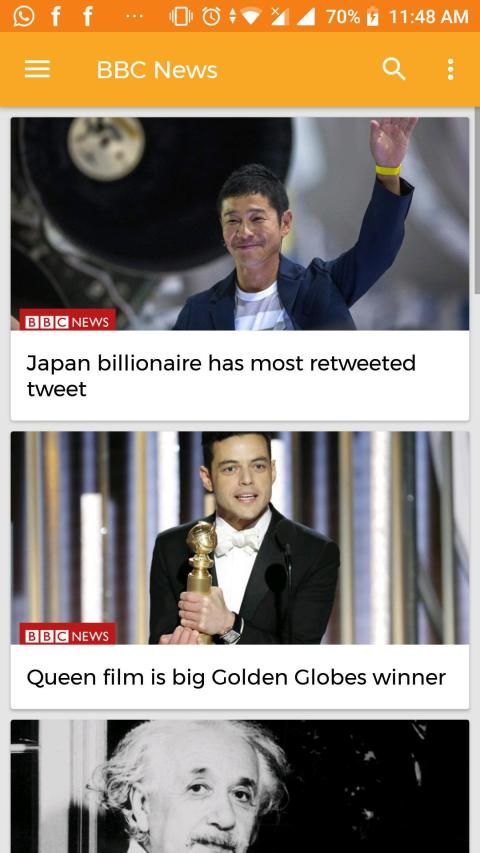Tap the alarm clock status icon
The height and width of the screenshot is (853, 480).
click(211, 16)
